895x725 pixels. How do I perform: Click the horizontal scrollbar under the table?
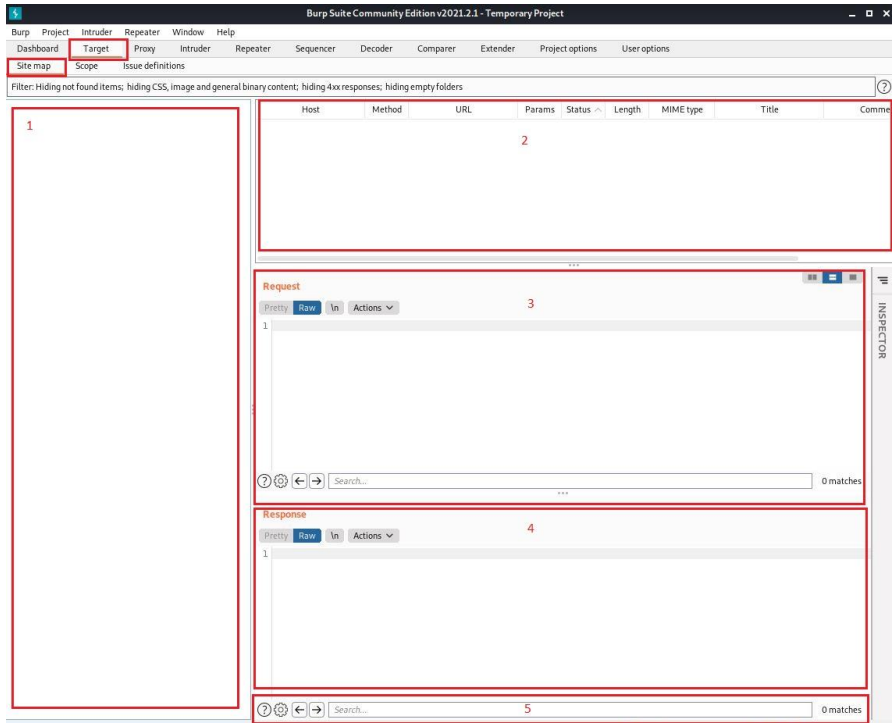[x=528, y=259]
